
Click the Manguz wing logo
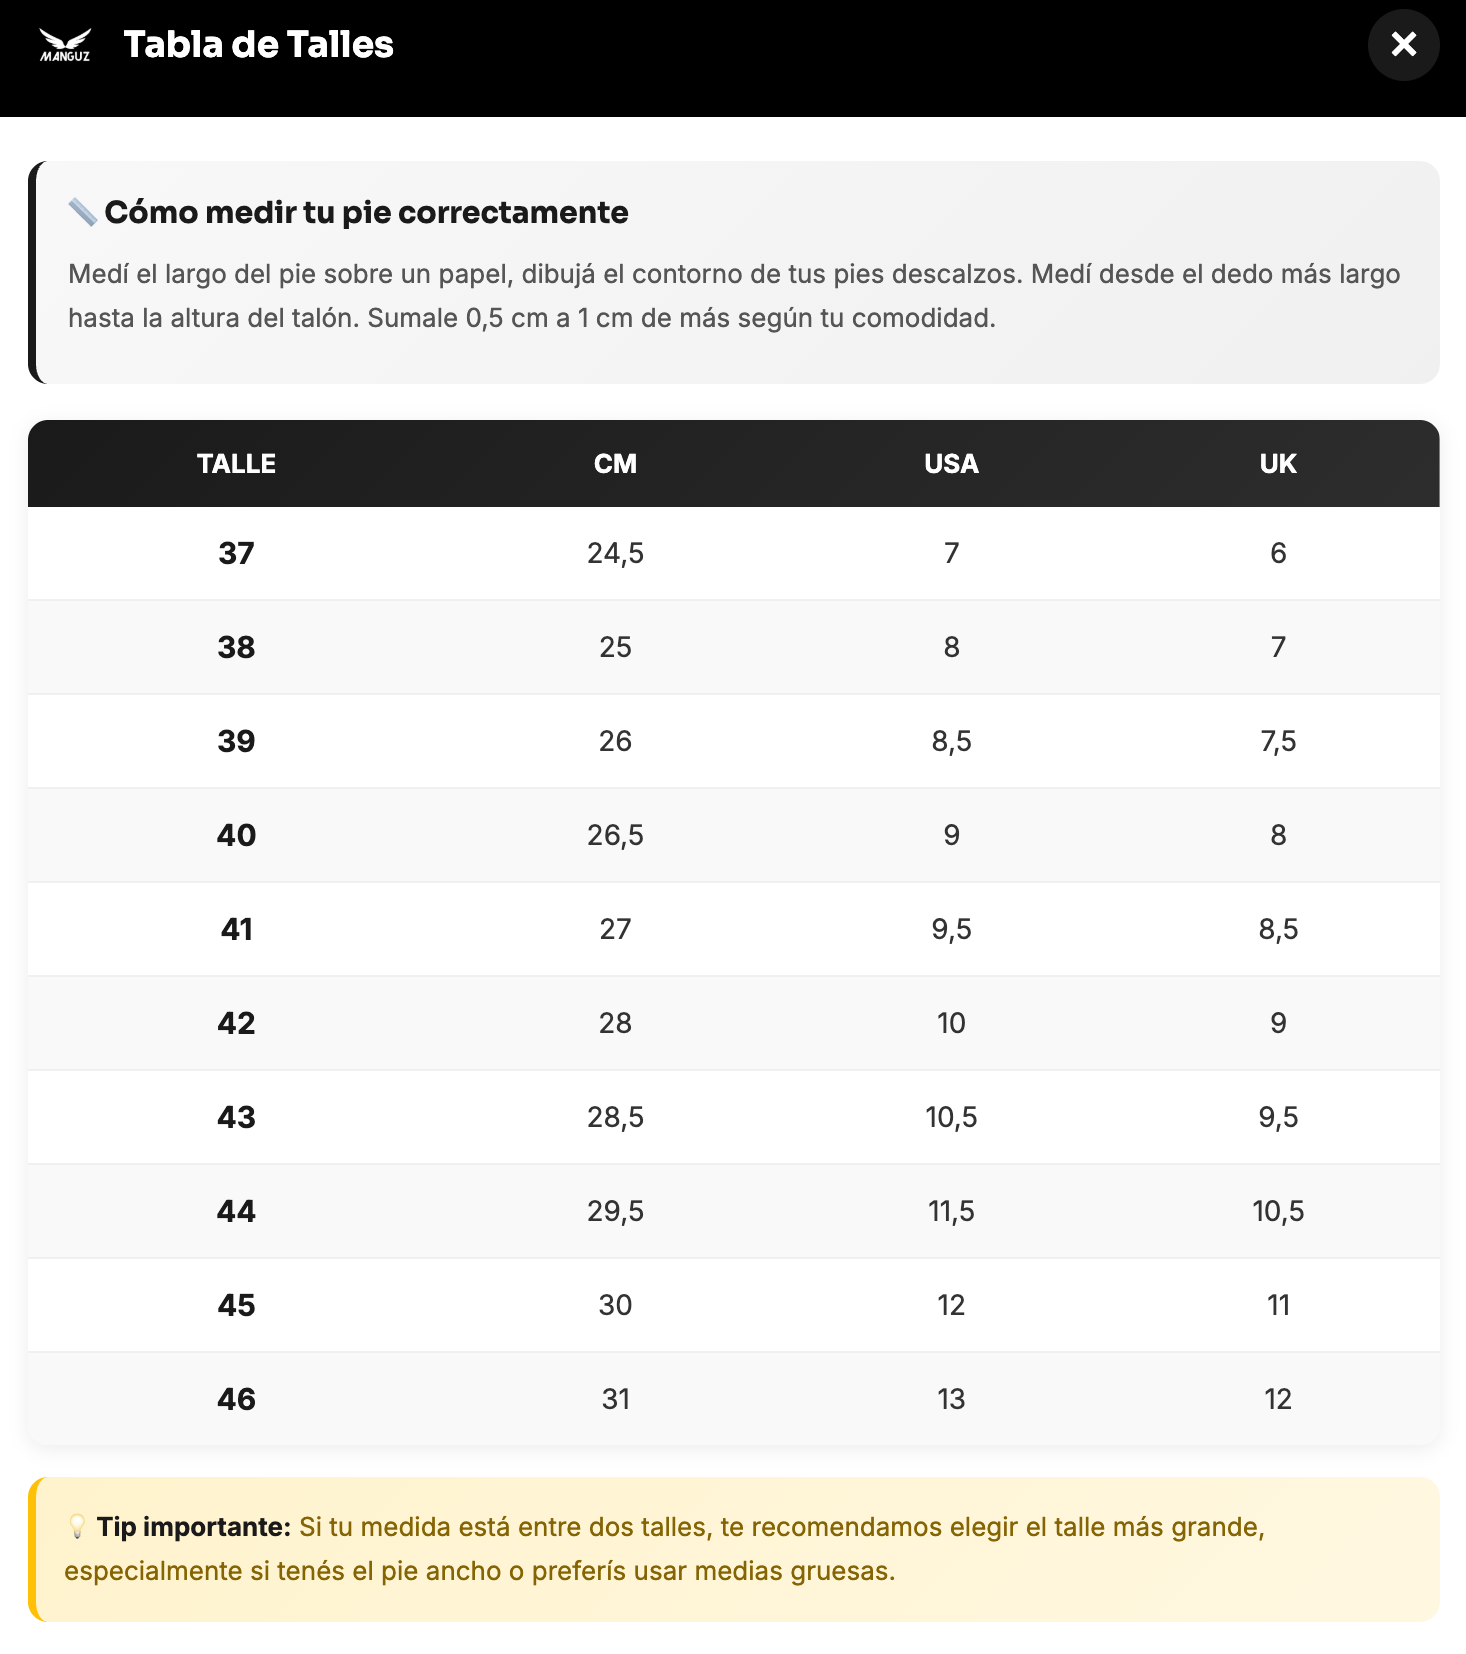click(65, 45)
